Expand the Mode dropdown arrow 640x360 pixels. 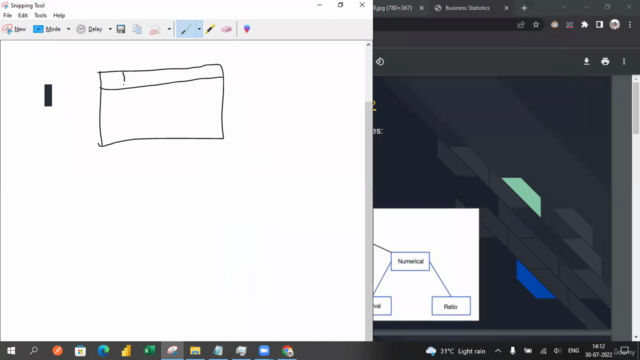pos(68,29)
